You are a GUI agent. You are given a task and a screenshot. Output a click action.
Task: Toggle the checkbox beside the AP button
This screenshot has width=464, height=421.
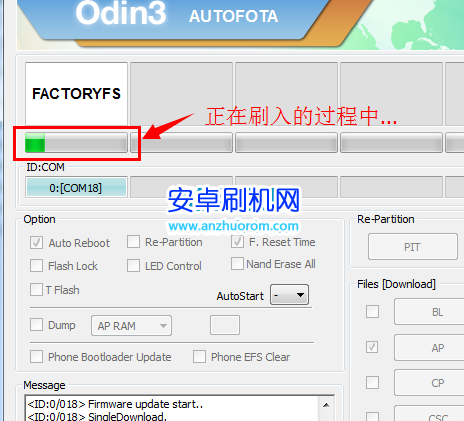(x=372, y=347)
